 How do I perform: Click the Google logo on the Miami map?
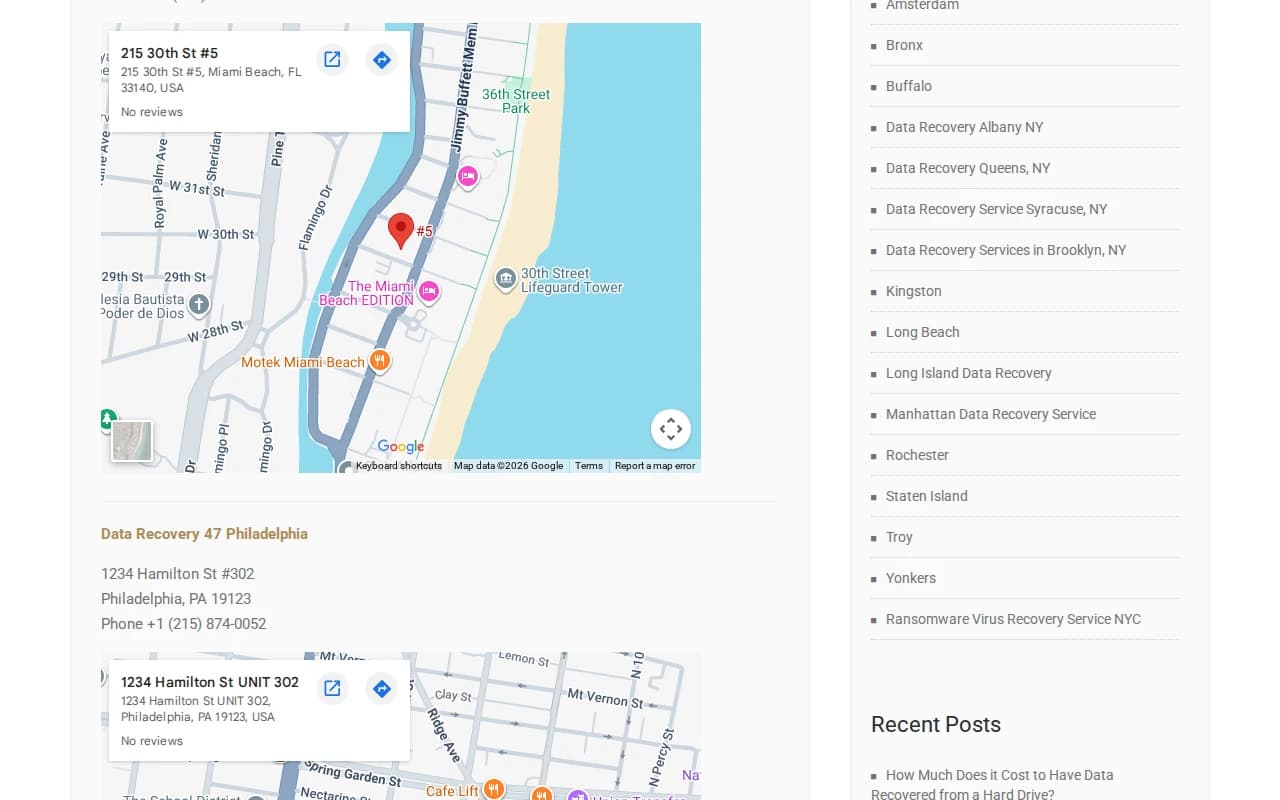point(399,446)
